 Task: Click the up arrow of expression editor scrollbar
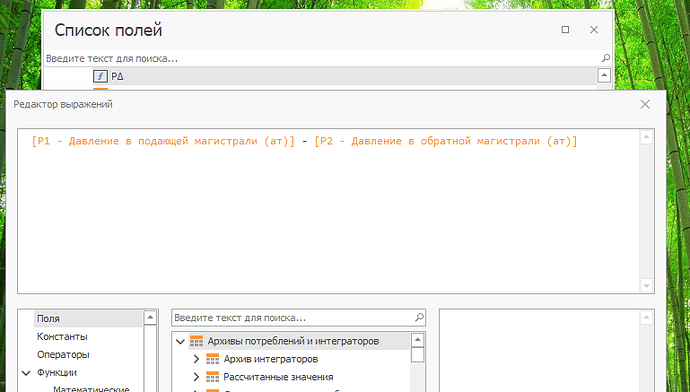(x=646, y=137)
